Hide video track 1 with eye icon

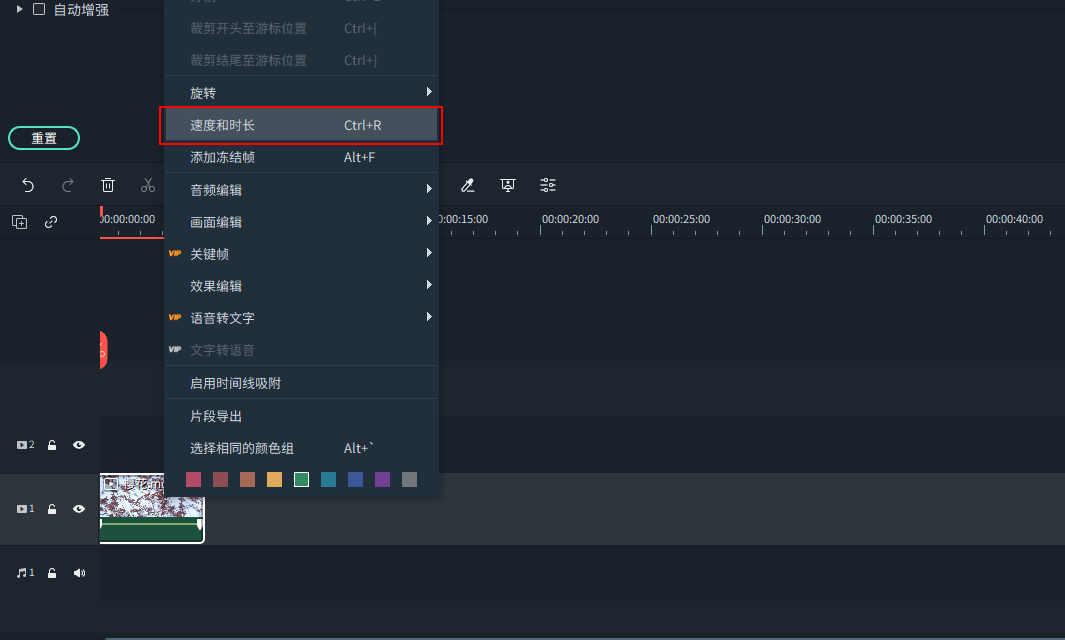tap(79, 509)
